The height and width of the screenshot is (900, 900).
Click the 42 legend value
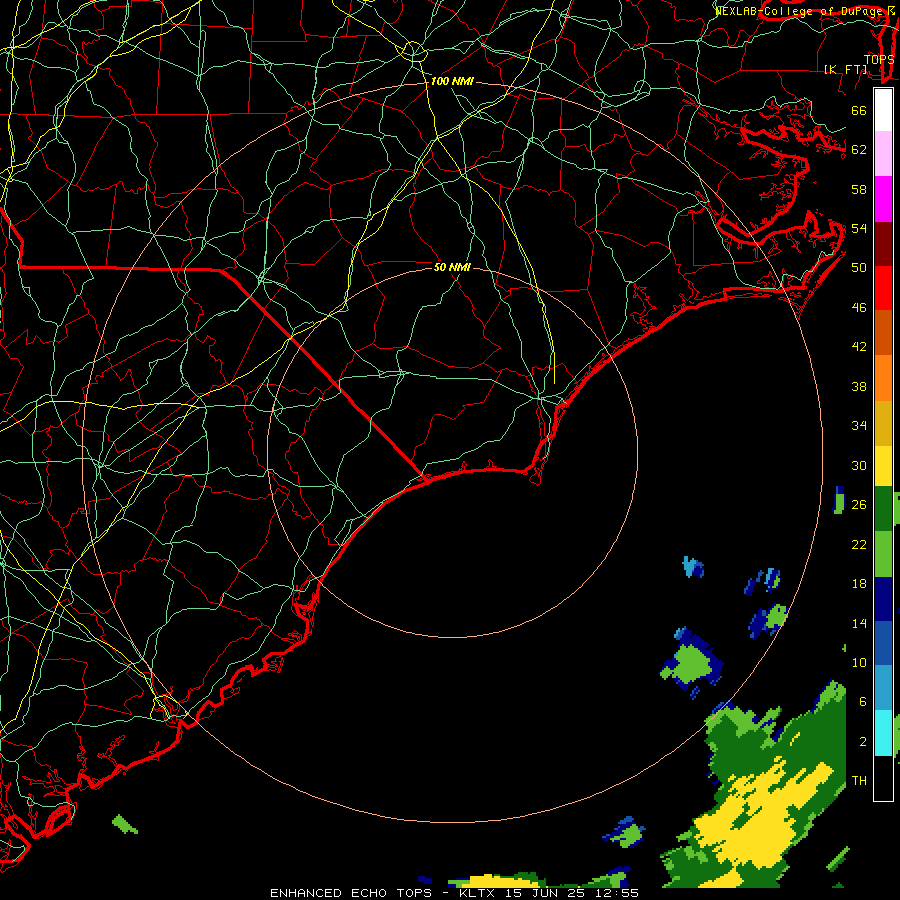coord(859,347)
